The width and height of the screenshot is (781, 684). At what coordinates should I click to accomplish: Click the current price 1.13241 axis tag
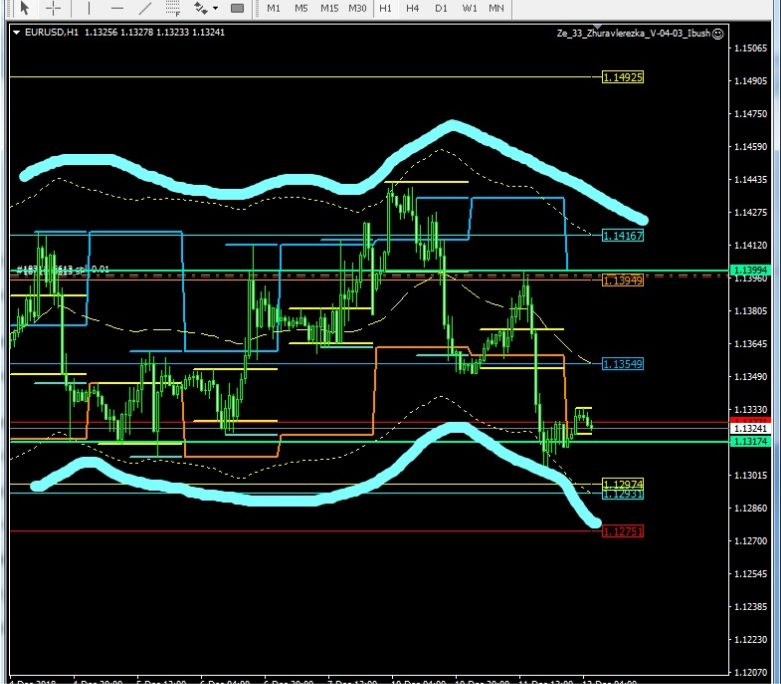pyautogui.click(x=750, y=429)
